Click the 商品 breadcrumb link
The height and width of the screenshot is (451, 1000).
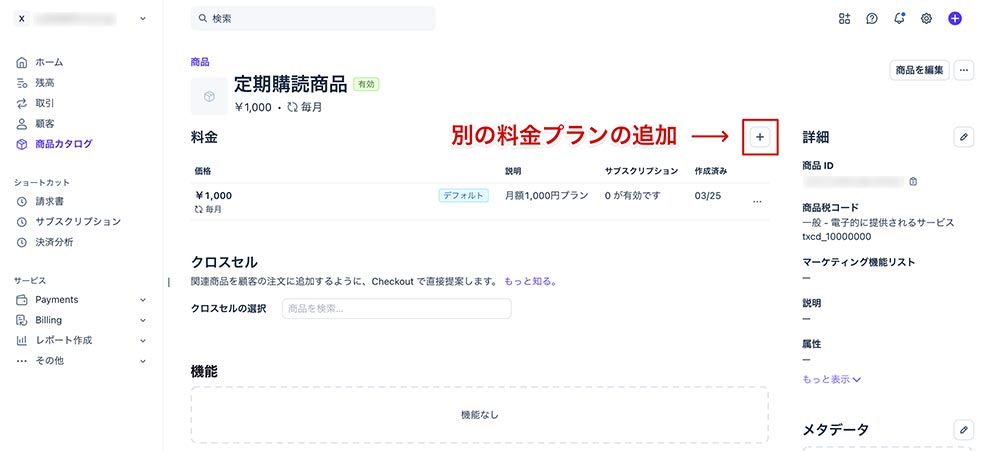point(200,62)
